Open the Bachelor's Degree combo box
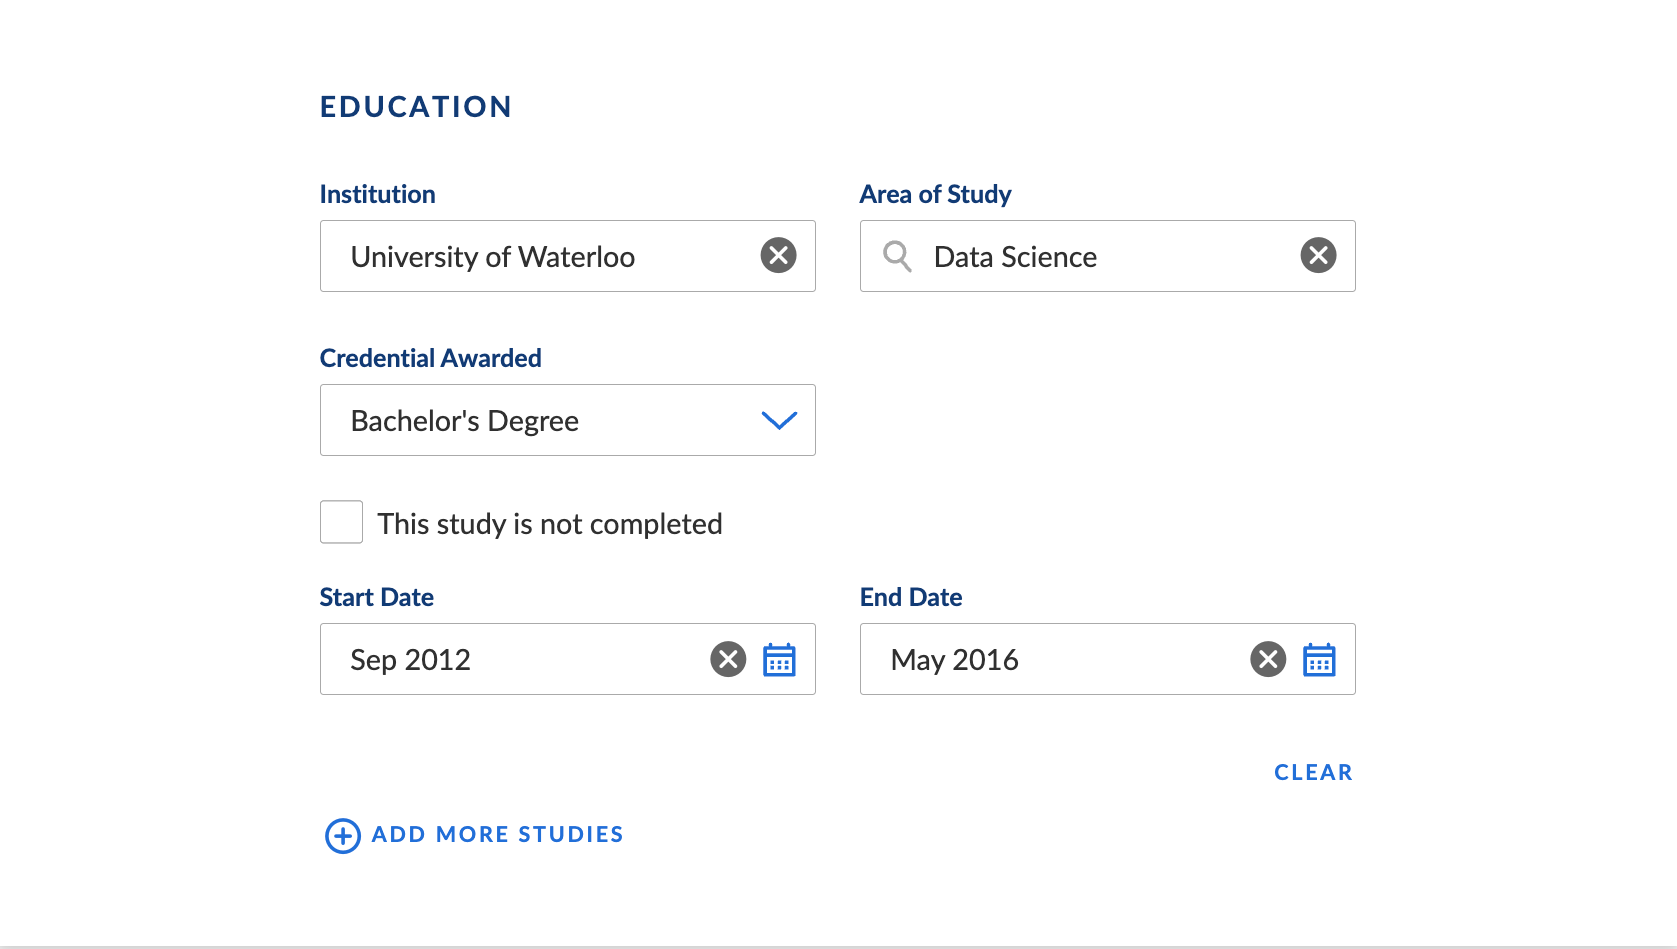This screenshot has height=949, width=1677. tap(568, 420)
